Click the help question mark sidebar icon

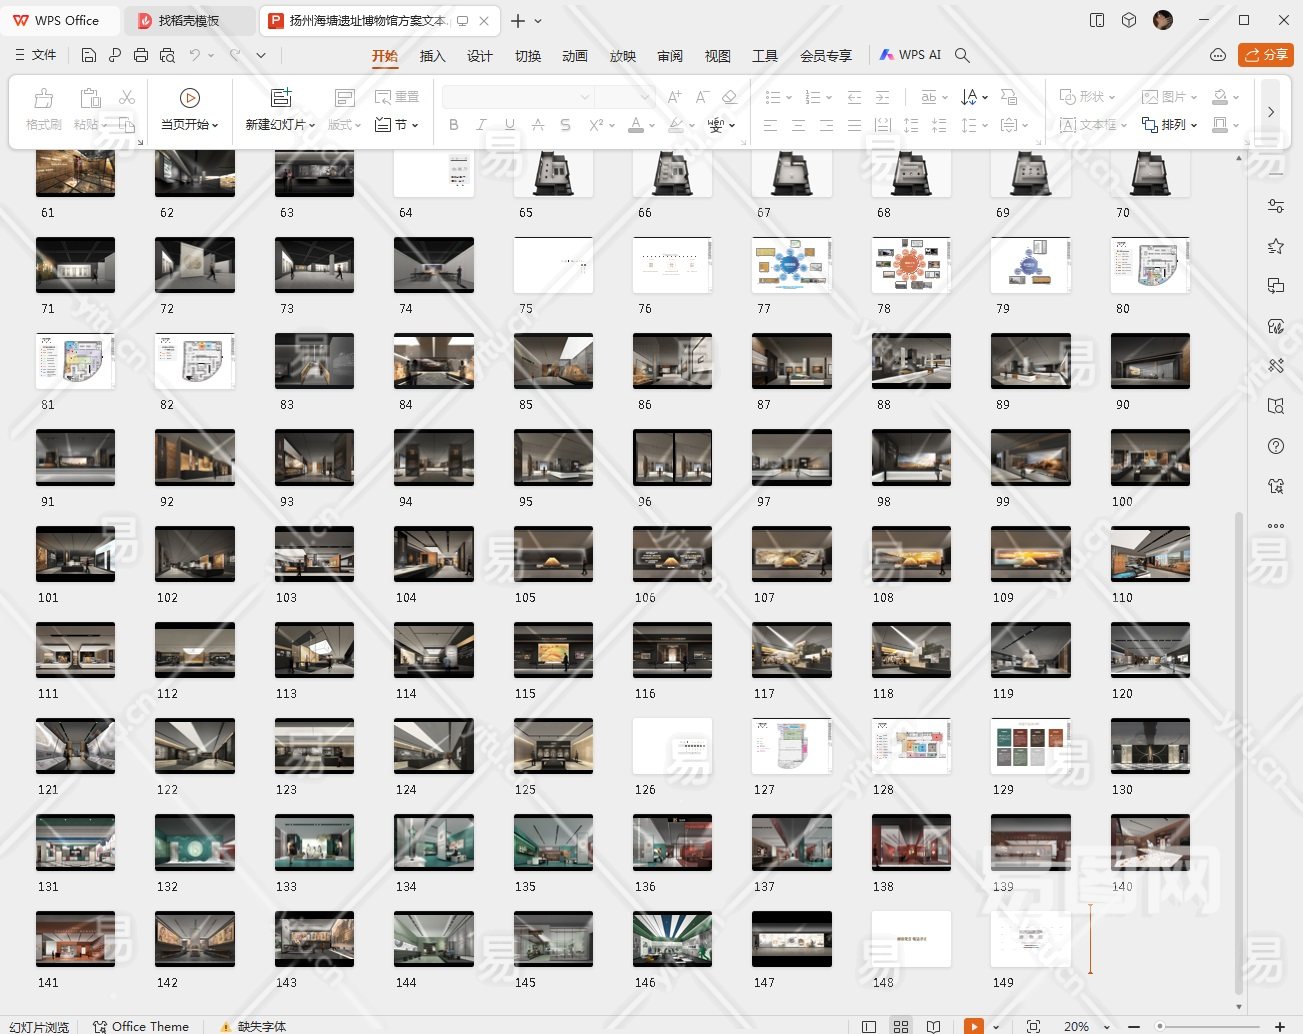(x=1275, y=446)
